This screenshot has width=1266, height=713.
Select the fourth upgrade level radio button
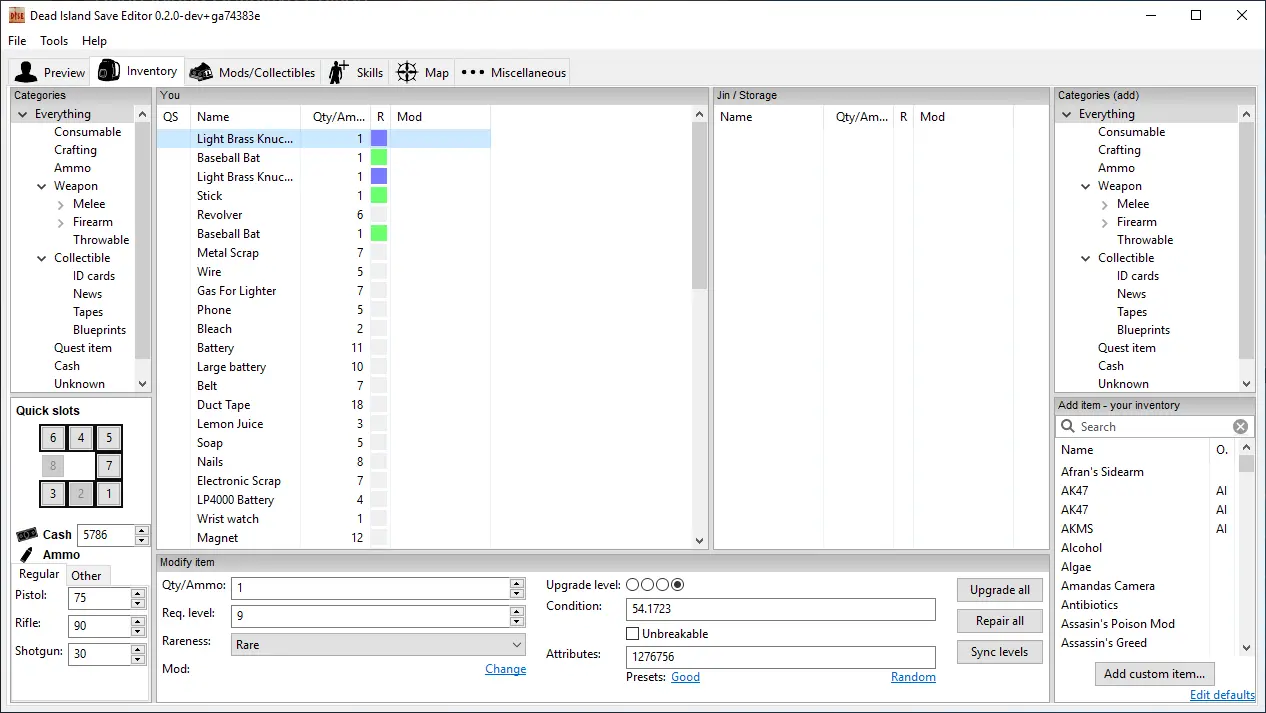pos(678,585)
